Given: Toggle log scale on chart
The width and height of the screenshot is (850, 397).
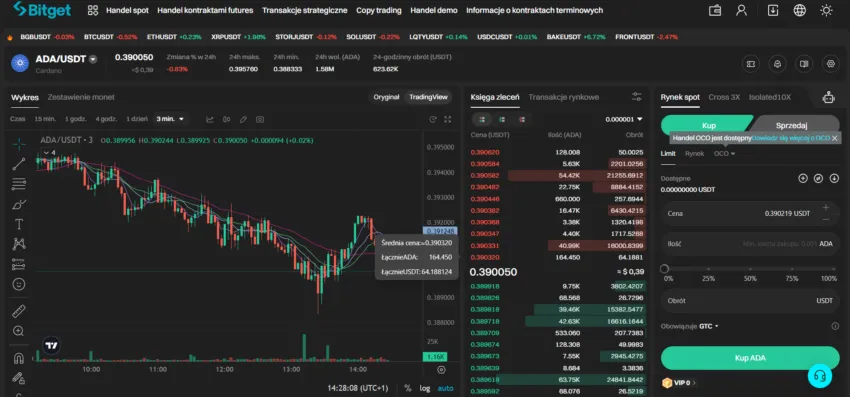Looking at the screenshot, I should [424, 388].
